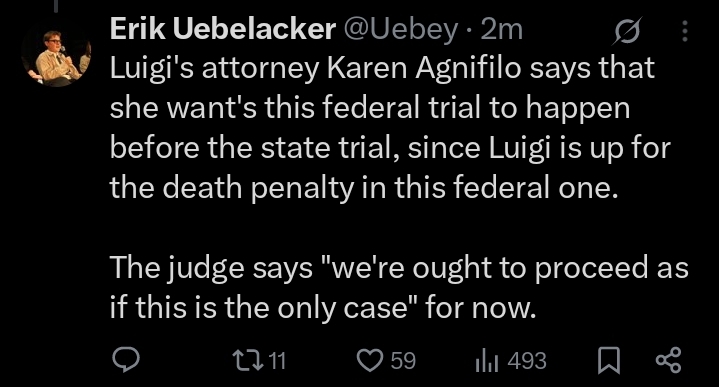Click the judge quote paragraph text
719x387 pixels.
click(399, 287)
